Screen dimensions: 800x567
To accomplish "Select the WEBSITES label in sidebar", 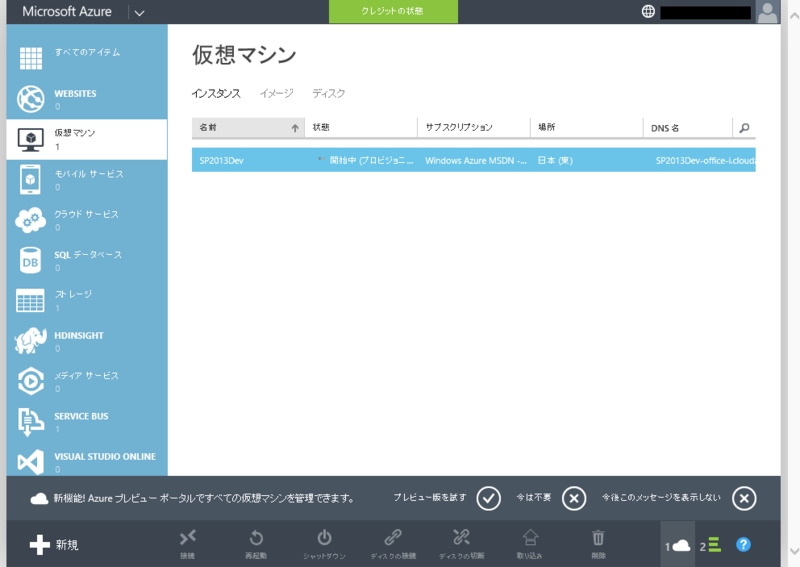I will [76, 93].
